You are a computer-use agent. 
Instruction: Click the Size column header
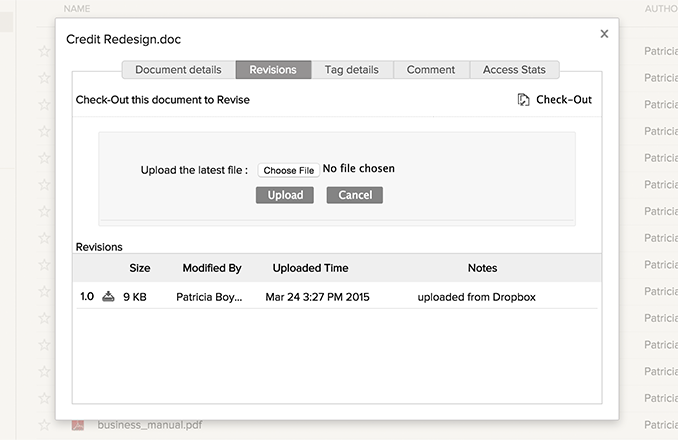[x=140, y=268]
